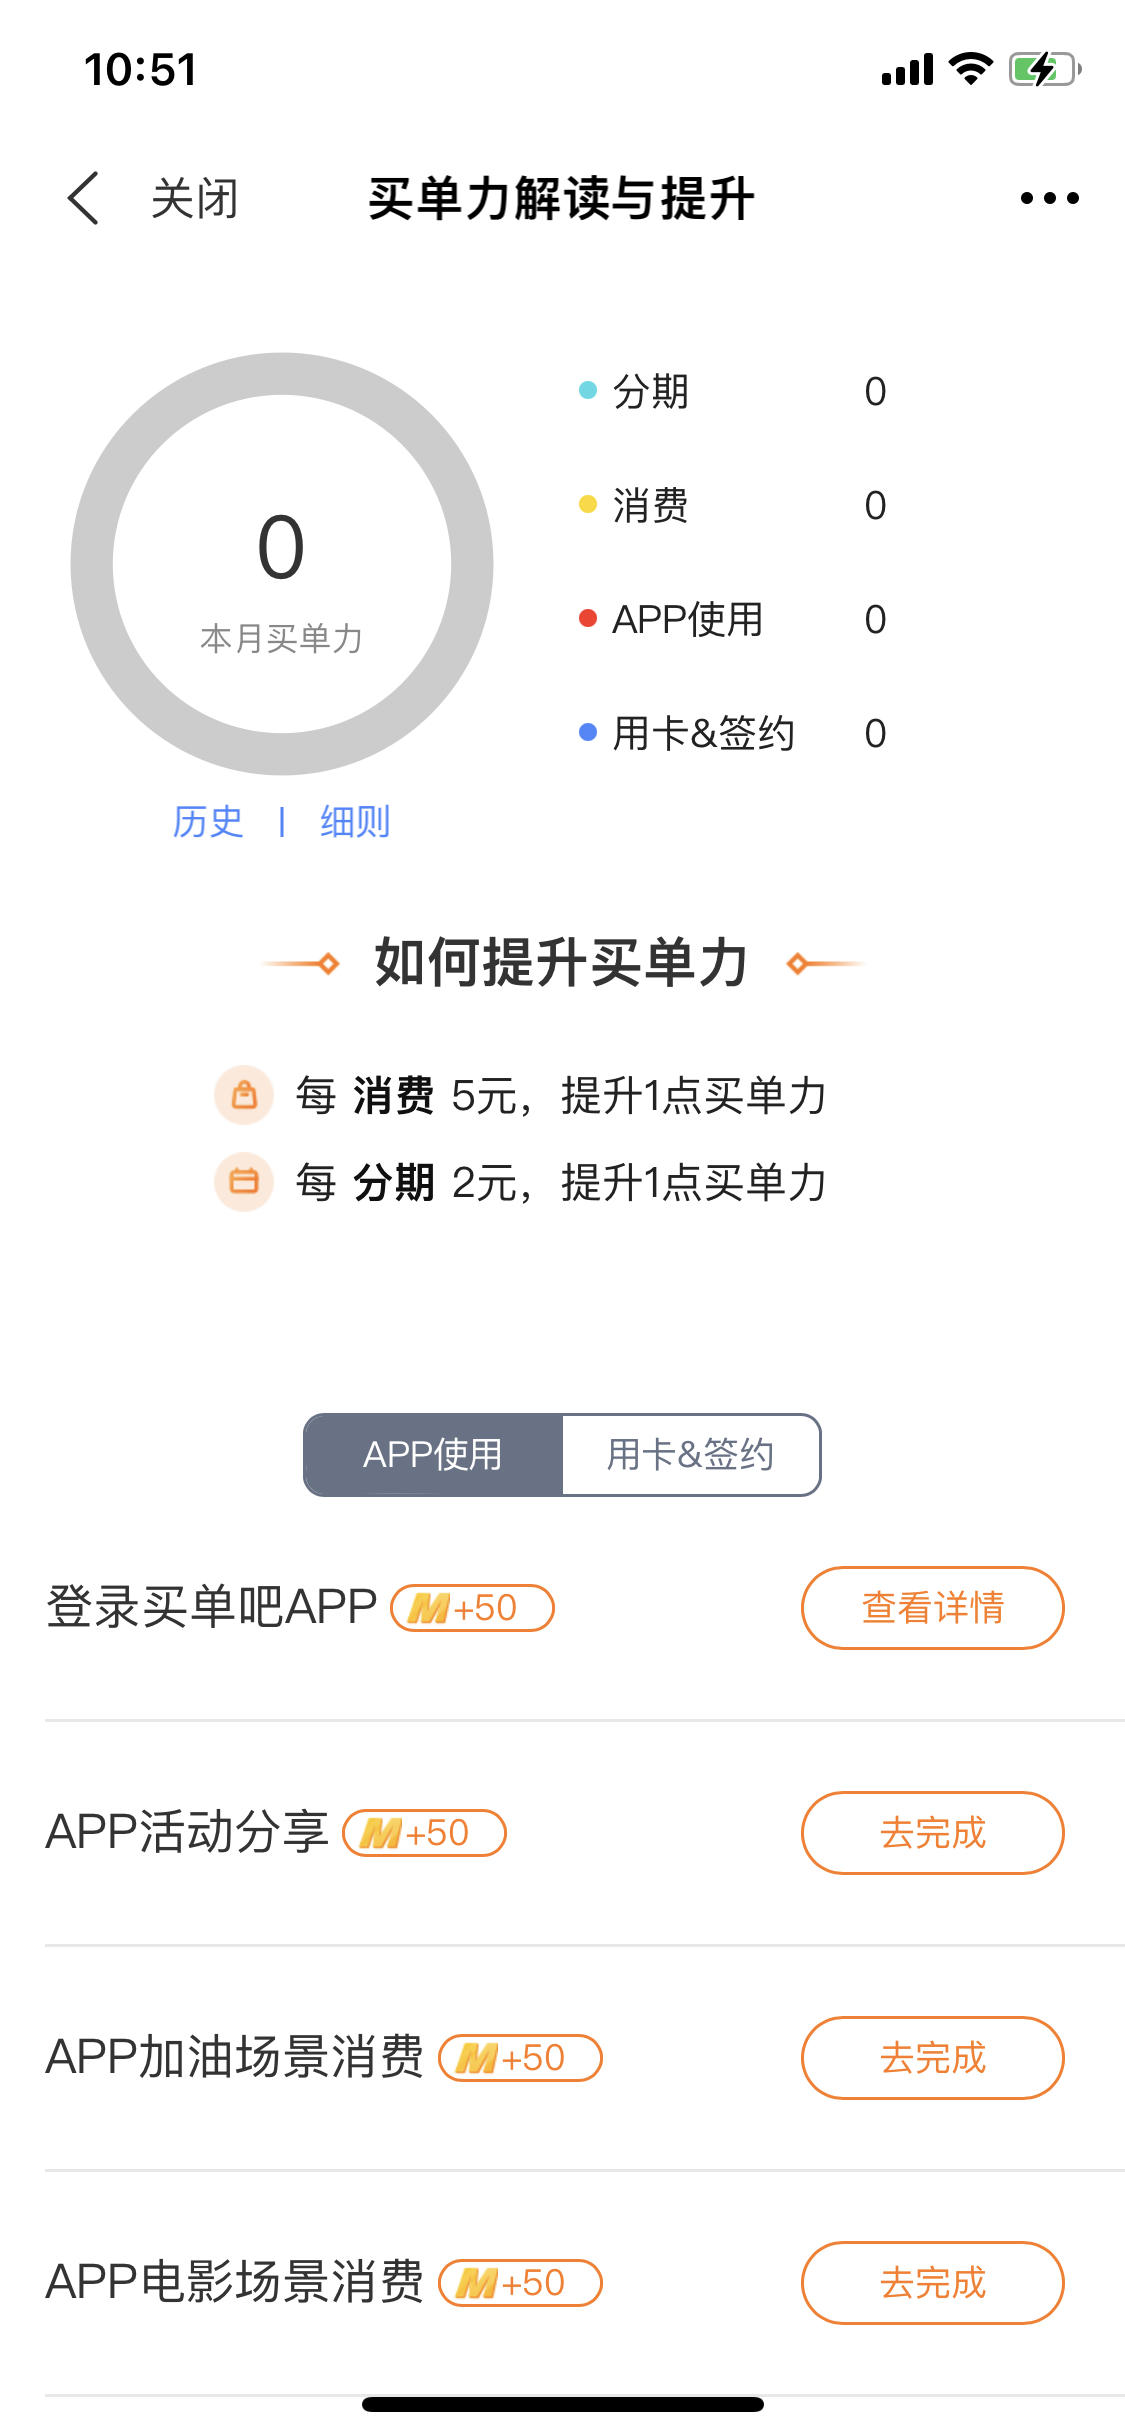The width and height of the screenshot is (1125, 2436).
Task: Click 去完成 for APP电影场景消费
Action: [932, 2283]
